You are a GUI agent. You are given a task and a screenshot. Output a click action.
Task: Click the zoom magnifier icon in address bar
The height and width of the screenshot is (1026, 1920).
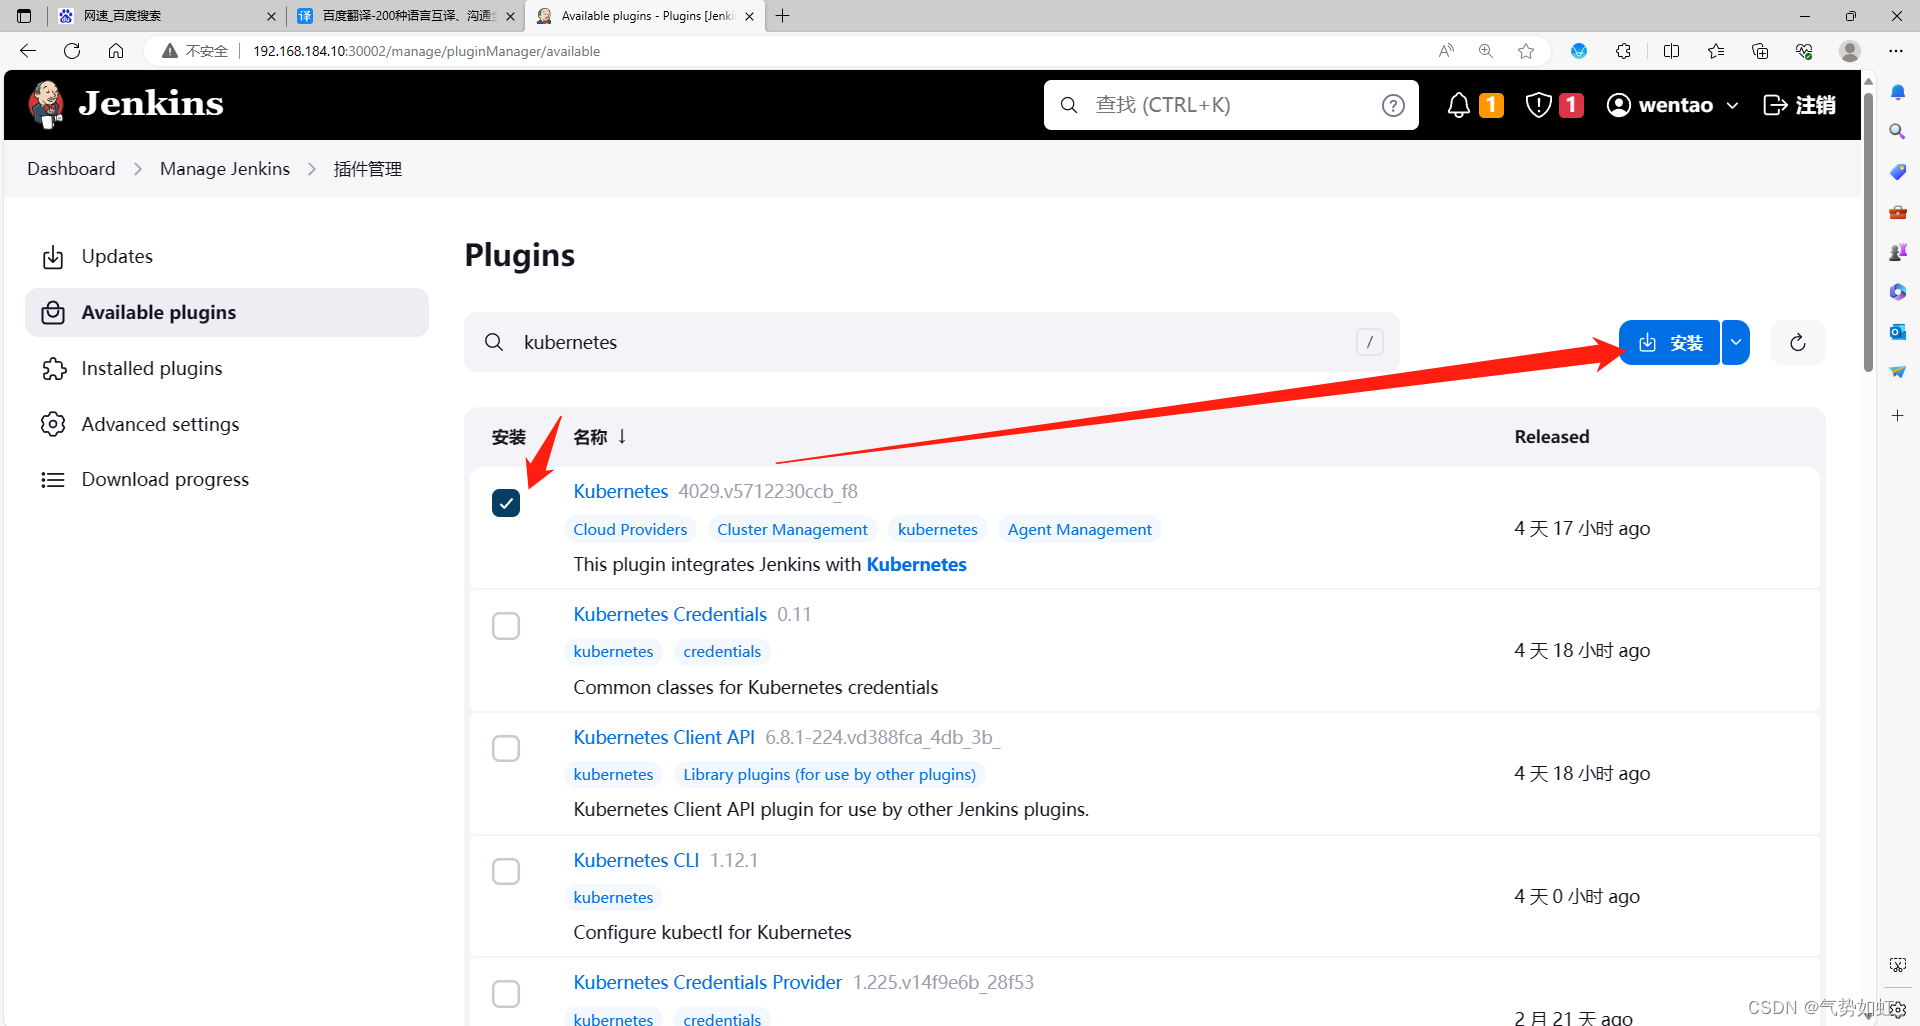pyautogui.click(x=1486, y=51)
